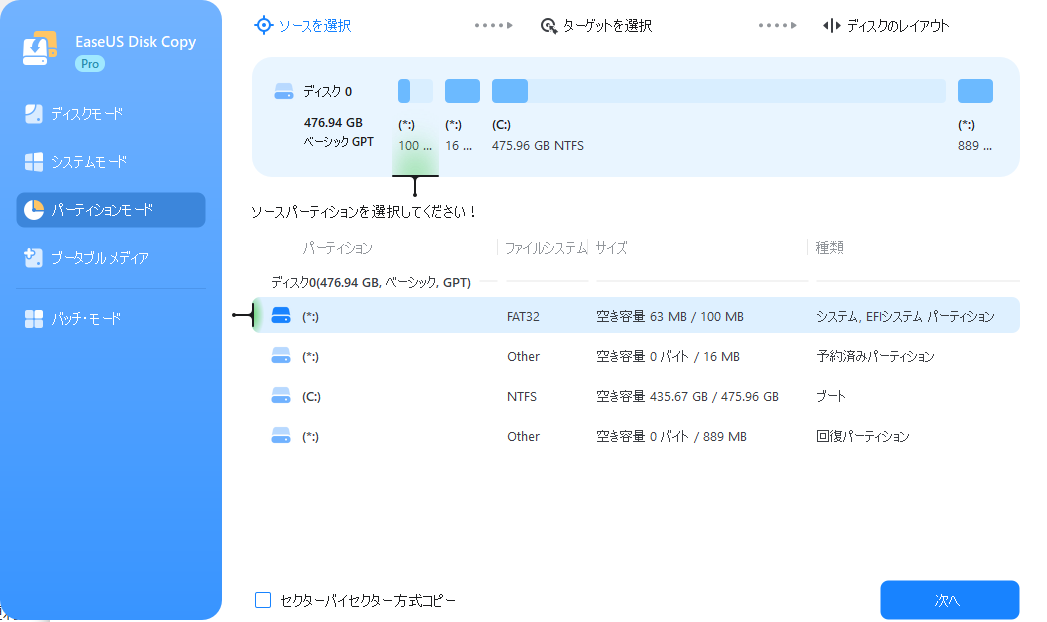Enable セクターバイセクター方式コピー checkbox
Viewport: 1047px width, 622px height.
click(263, 600)
